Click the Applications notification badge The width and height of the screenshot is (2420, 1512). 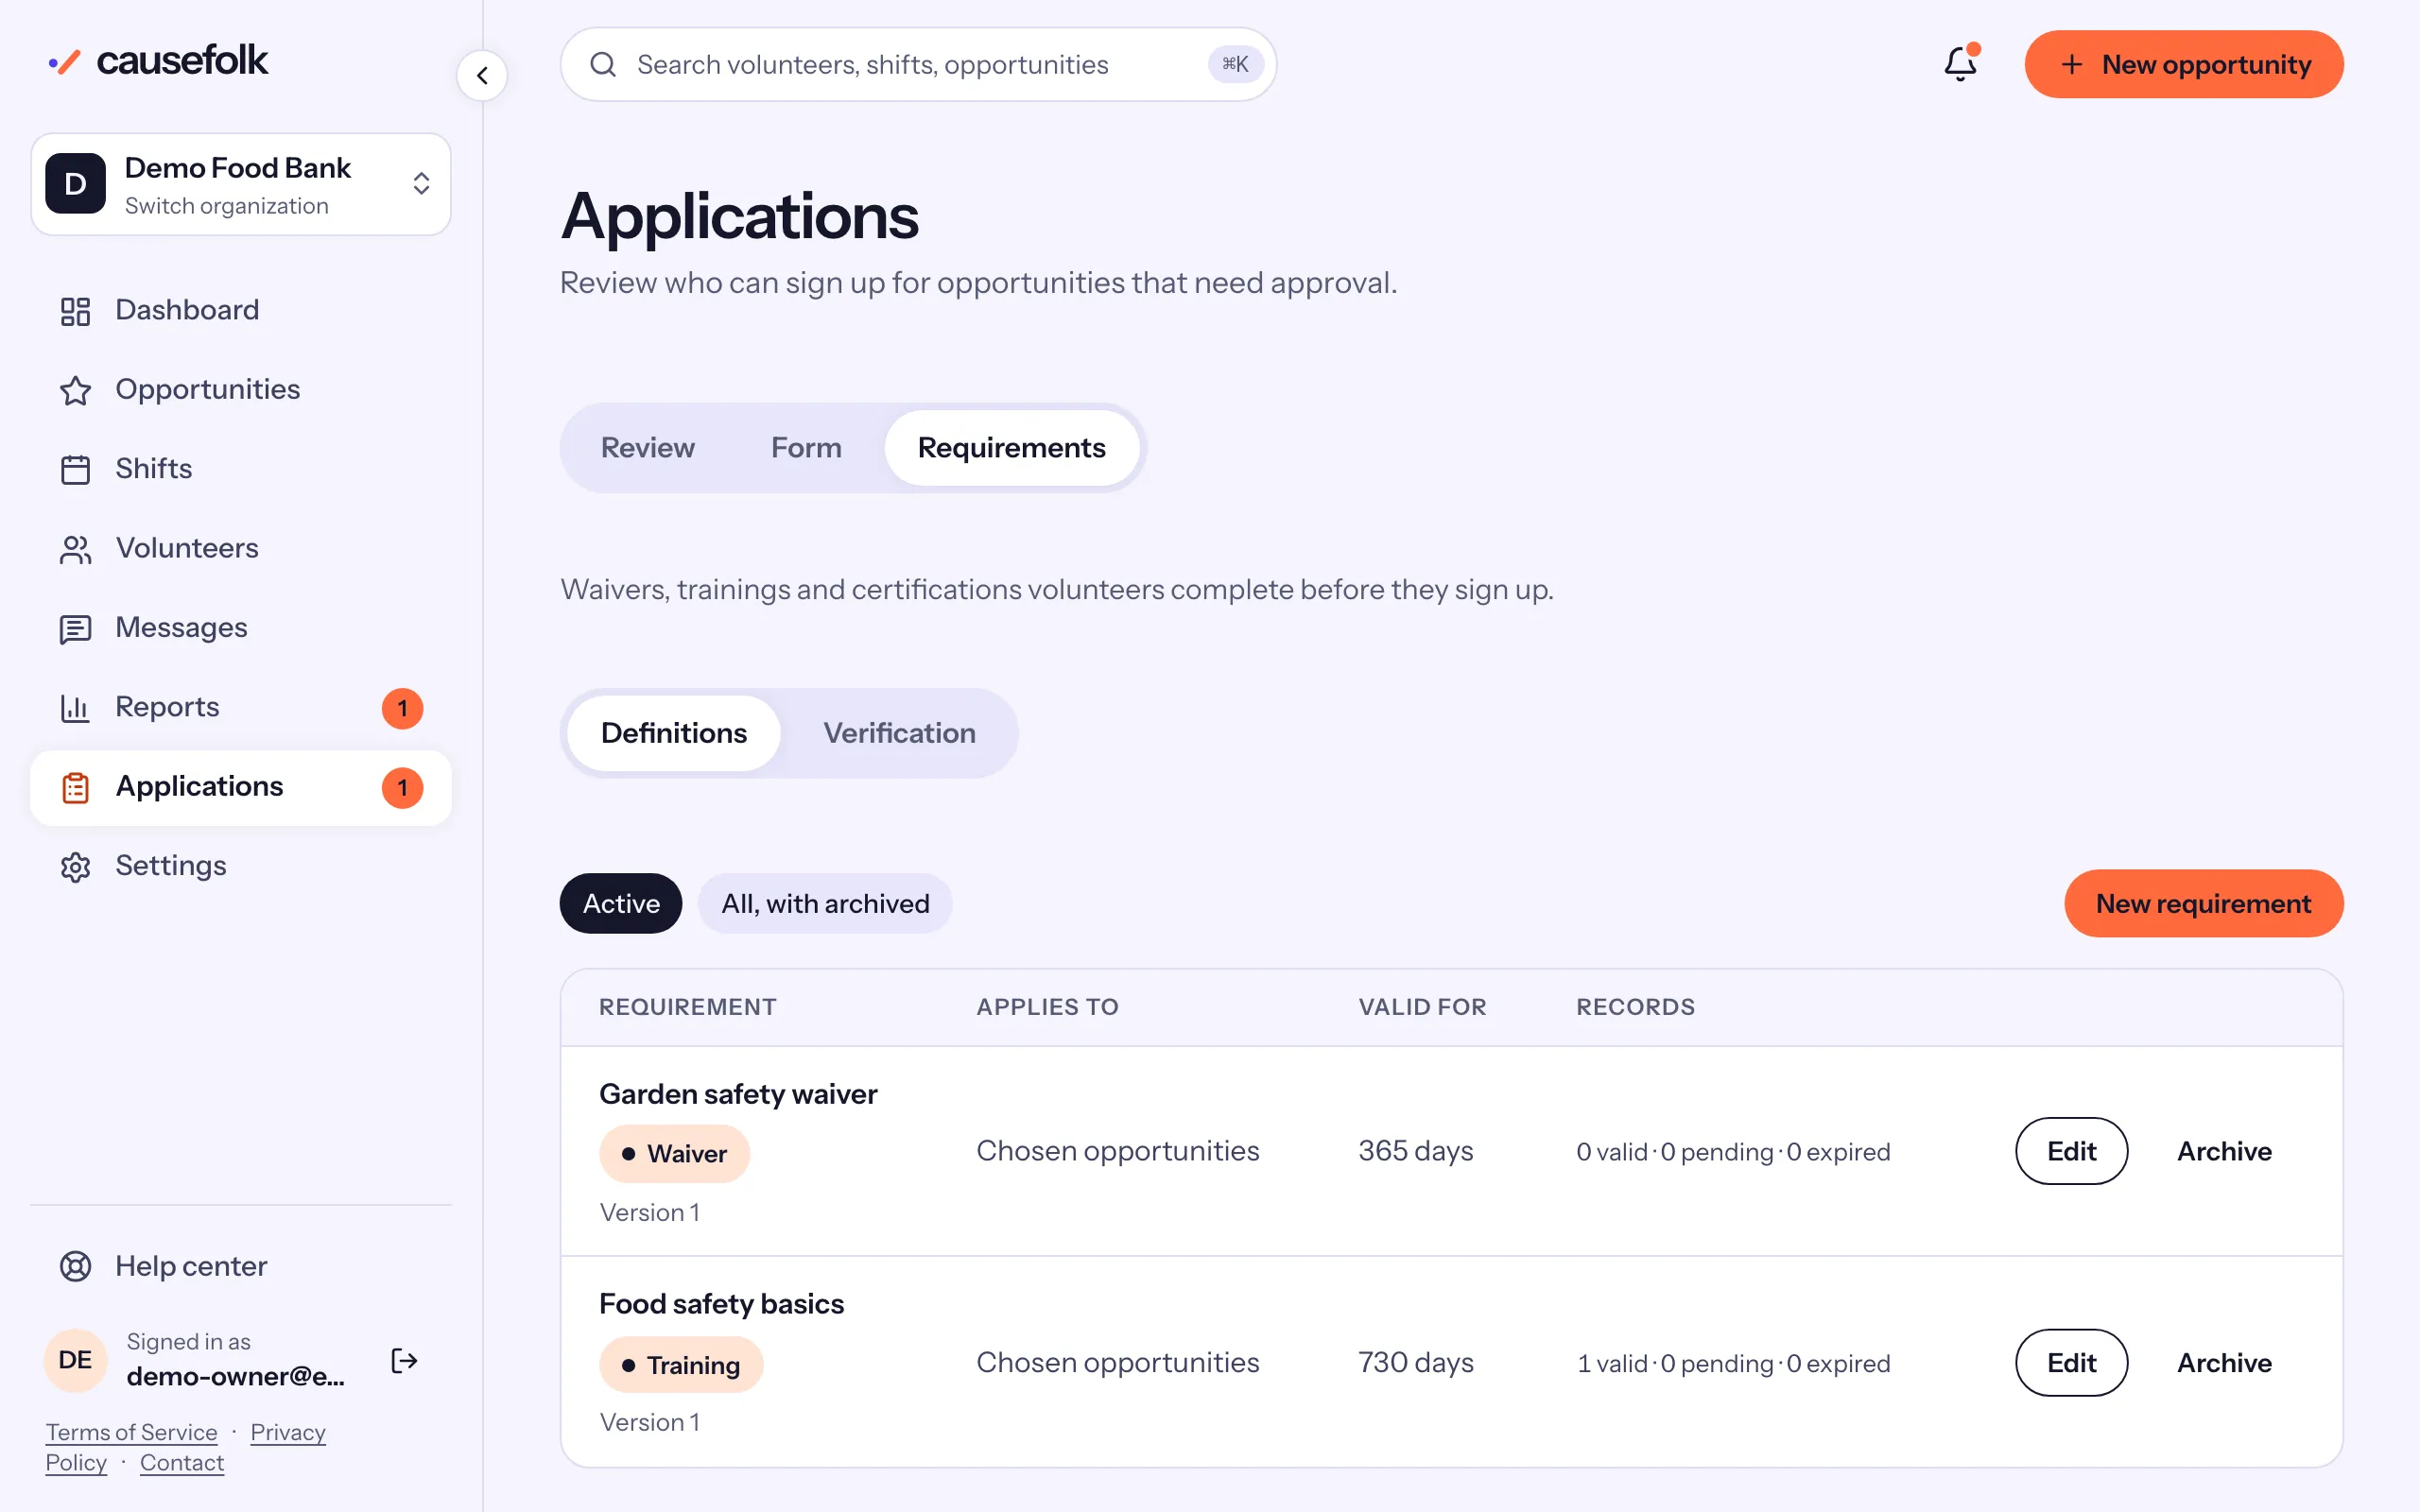402,787
